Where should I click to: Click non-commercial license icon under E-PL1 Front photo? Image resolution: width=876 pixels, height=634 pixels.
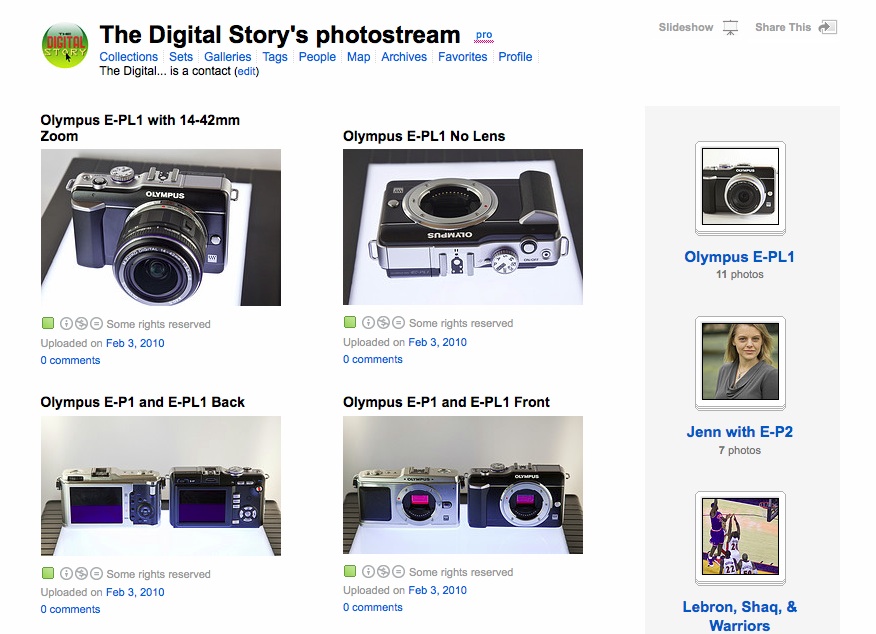pyautogui.click(x=384, y=572)
